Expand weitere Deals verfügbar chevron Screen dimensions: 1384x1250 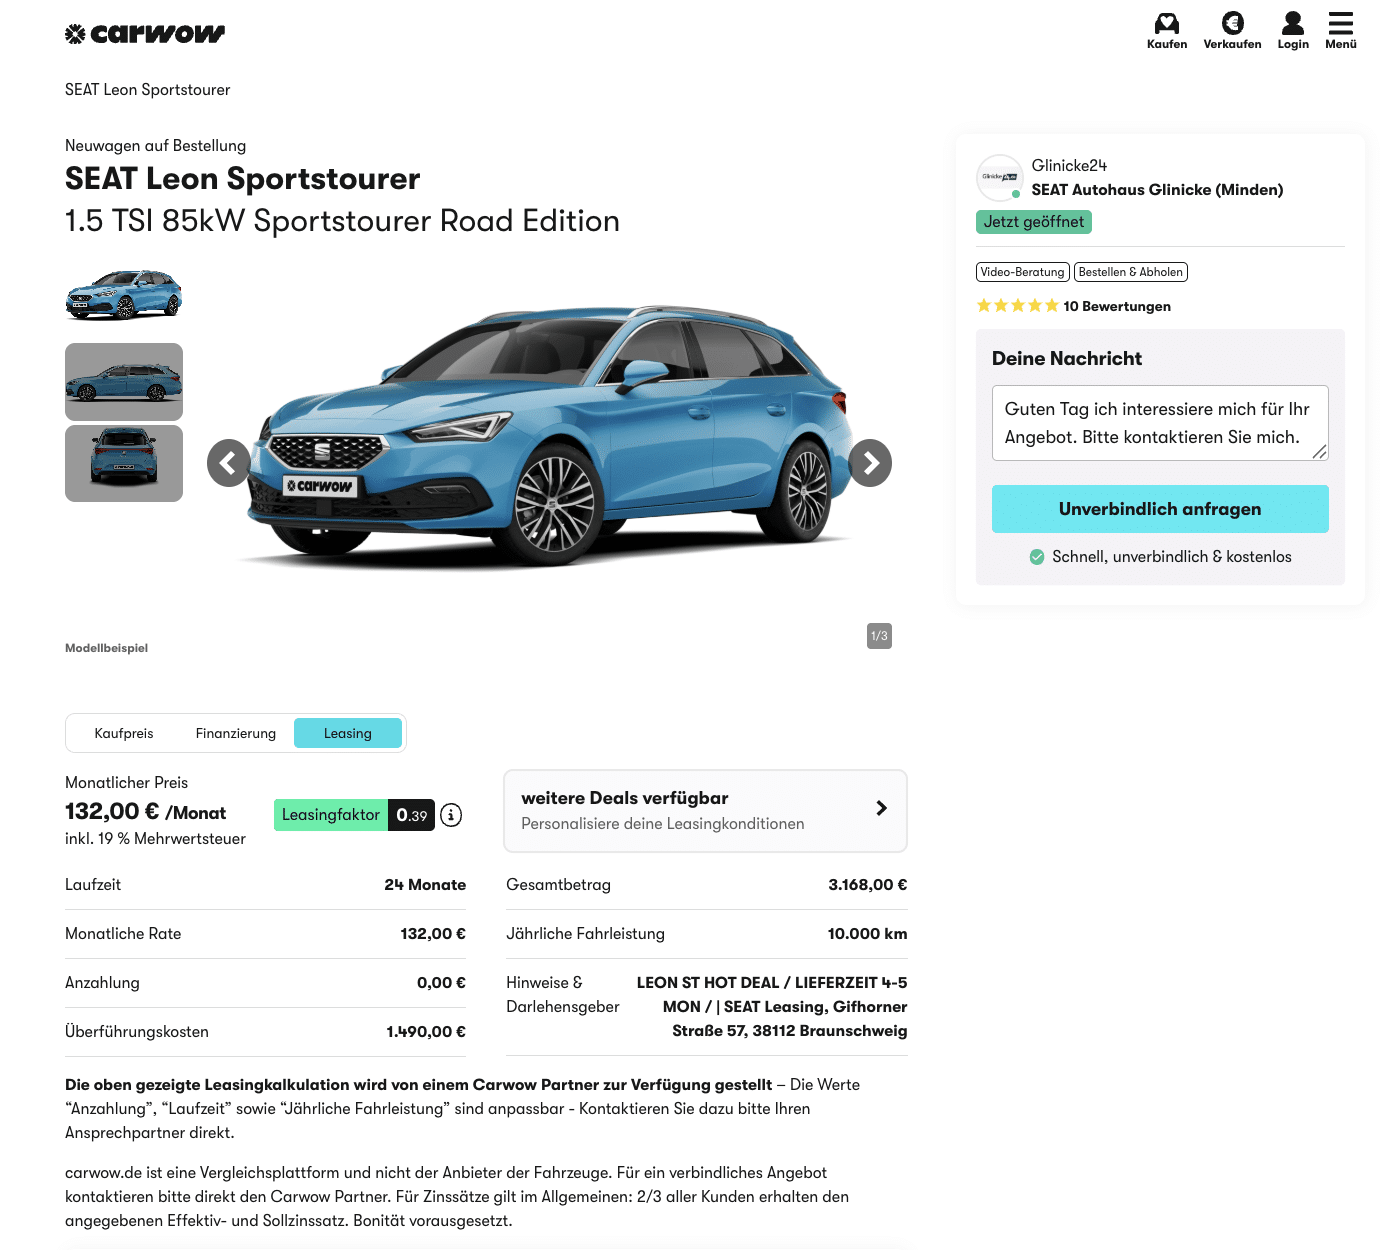click(x=881, y=808)
